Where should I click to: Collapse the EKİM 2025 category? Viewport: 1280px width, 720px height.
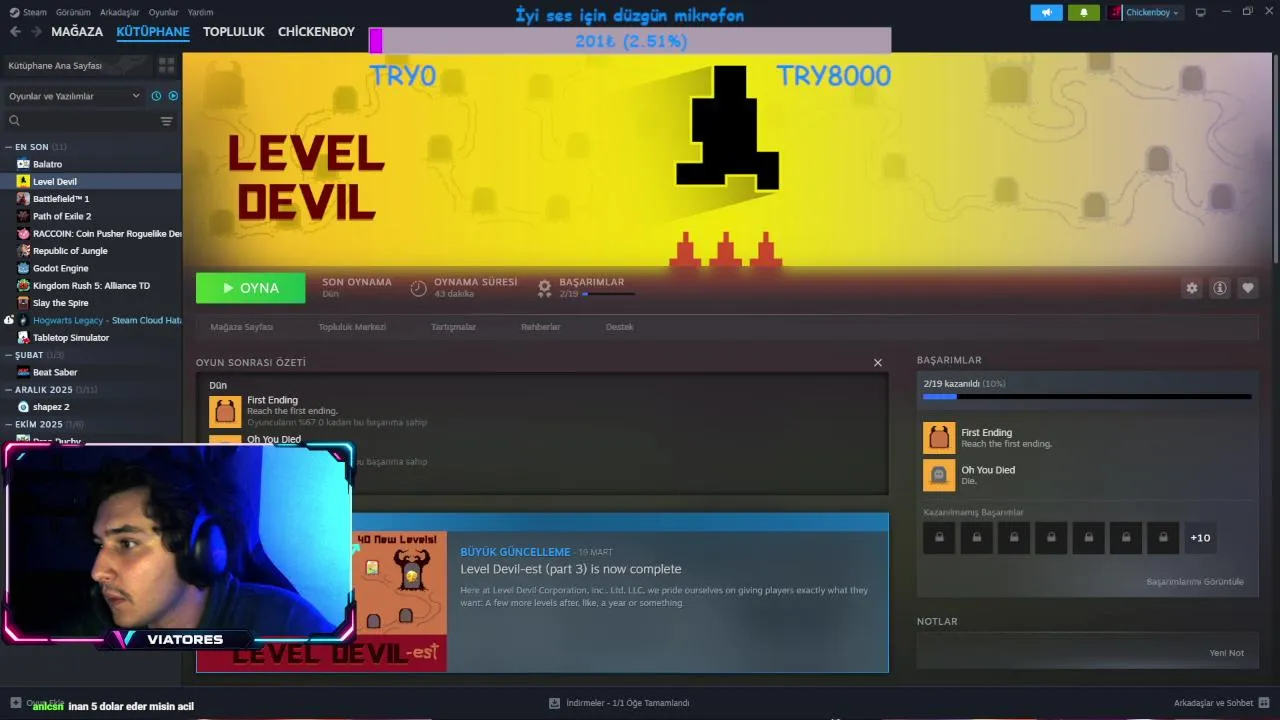(9, 424)
